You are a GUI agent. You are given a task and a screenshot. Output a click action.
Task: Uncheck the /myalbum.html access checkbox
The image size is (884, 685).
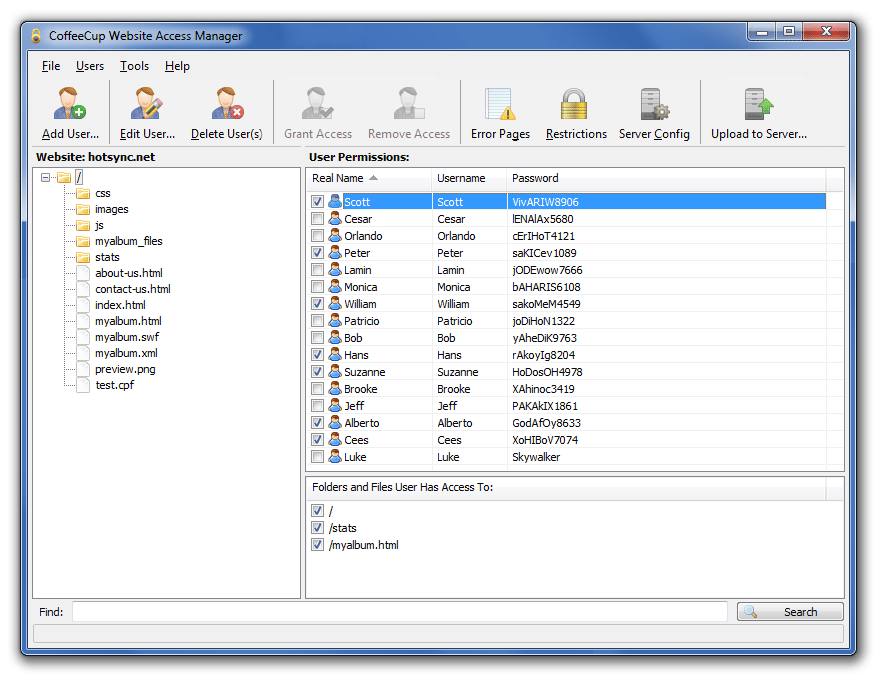point(317,545)
